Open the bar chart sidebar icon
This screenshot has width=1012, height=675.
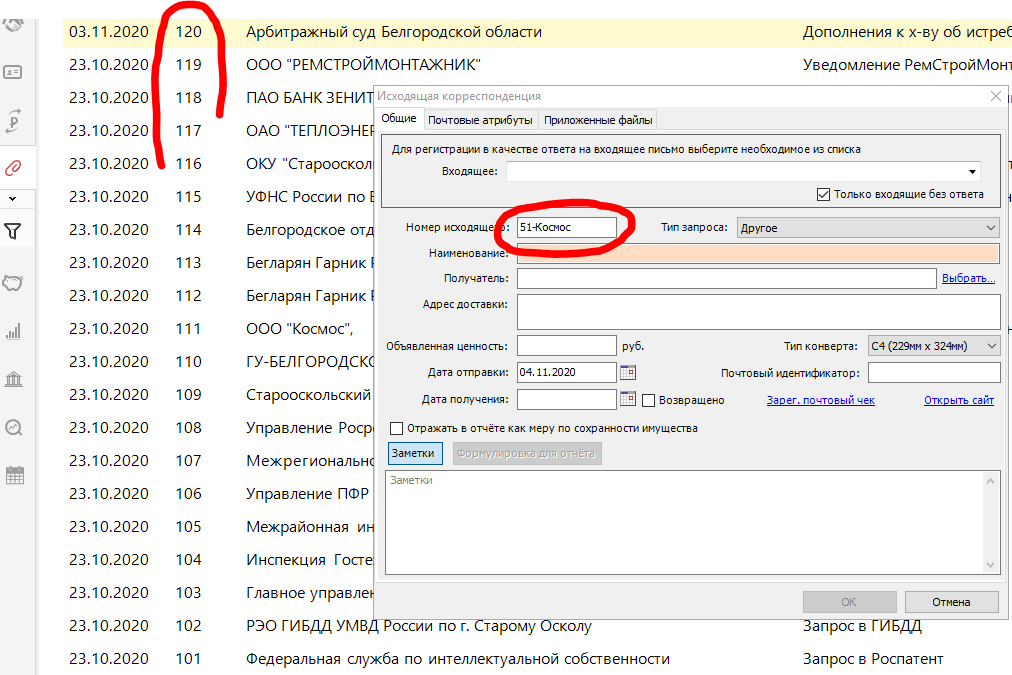click(14, 331)
